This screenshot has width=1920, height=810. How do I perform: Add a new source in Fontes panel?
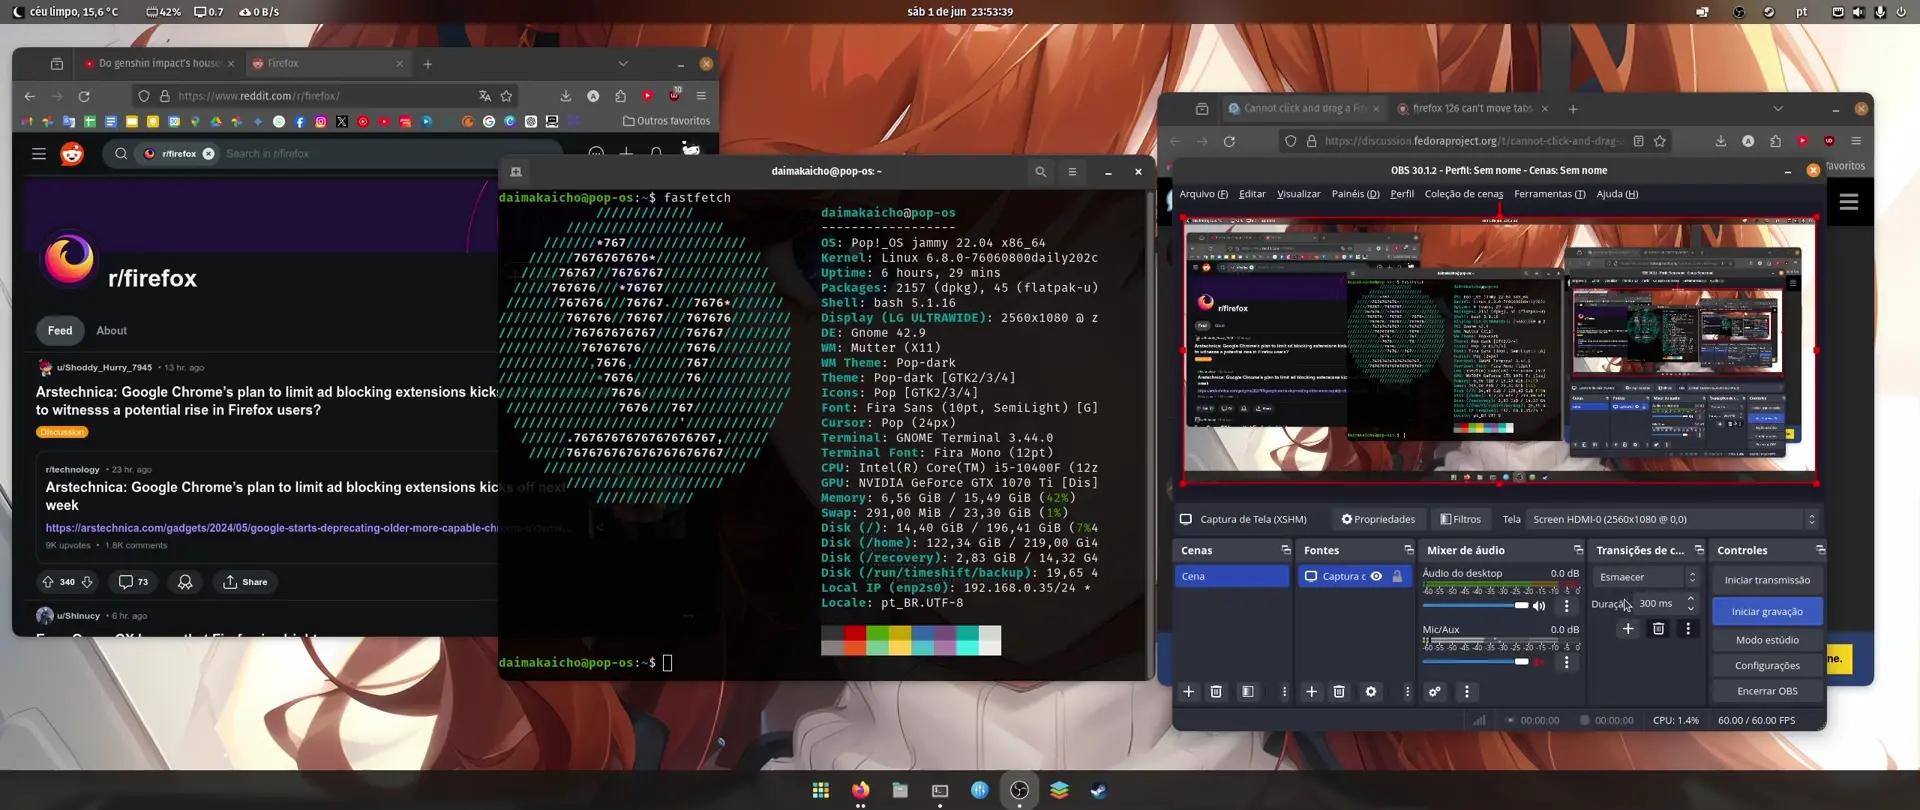(1312, 692)
